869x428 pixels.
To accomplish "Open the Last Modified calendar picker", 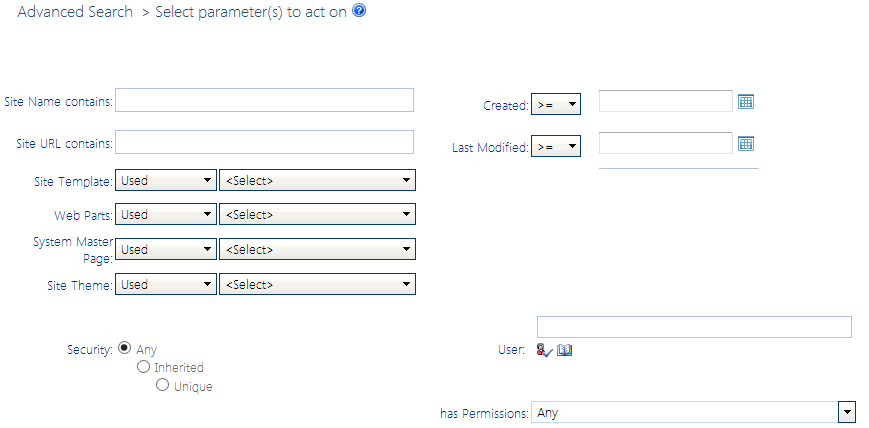I will pyautogui.click(x=745, y=143).
